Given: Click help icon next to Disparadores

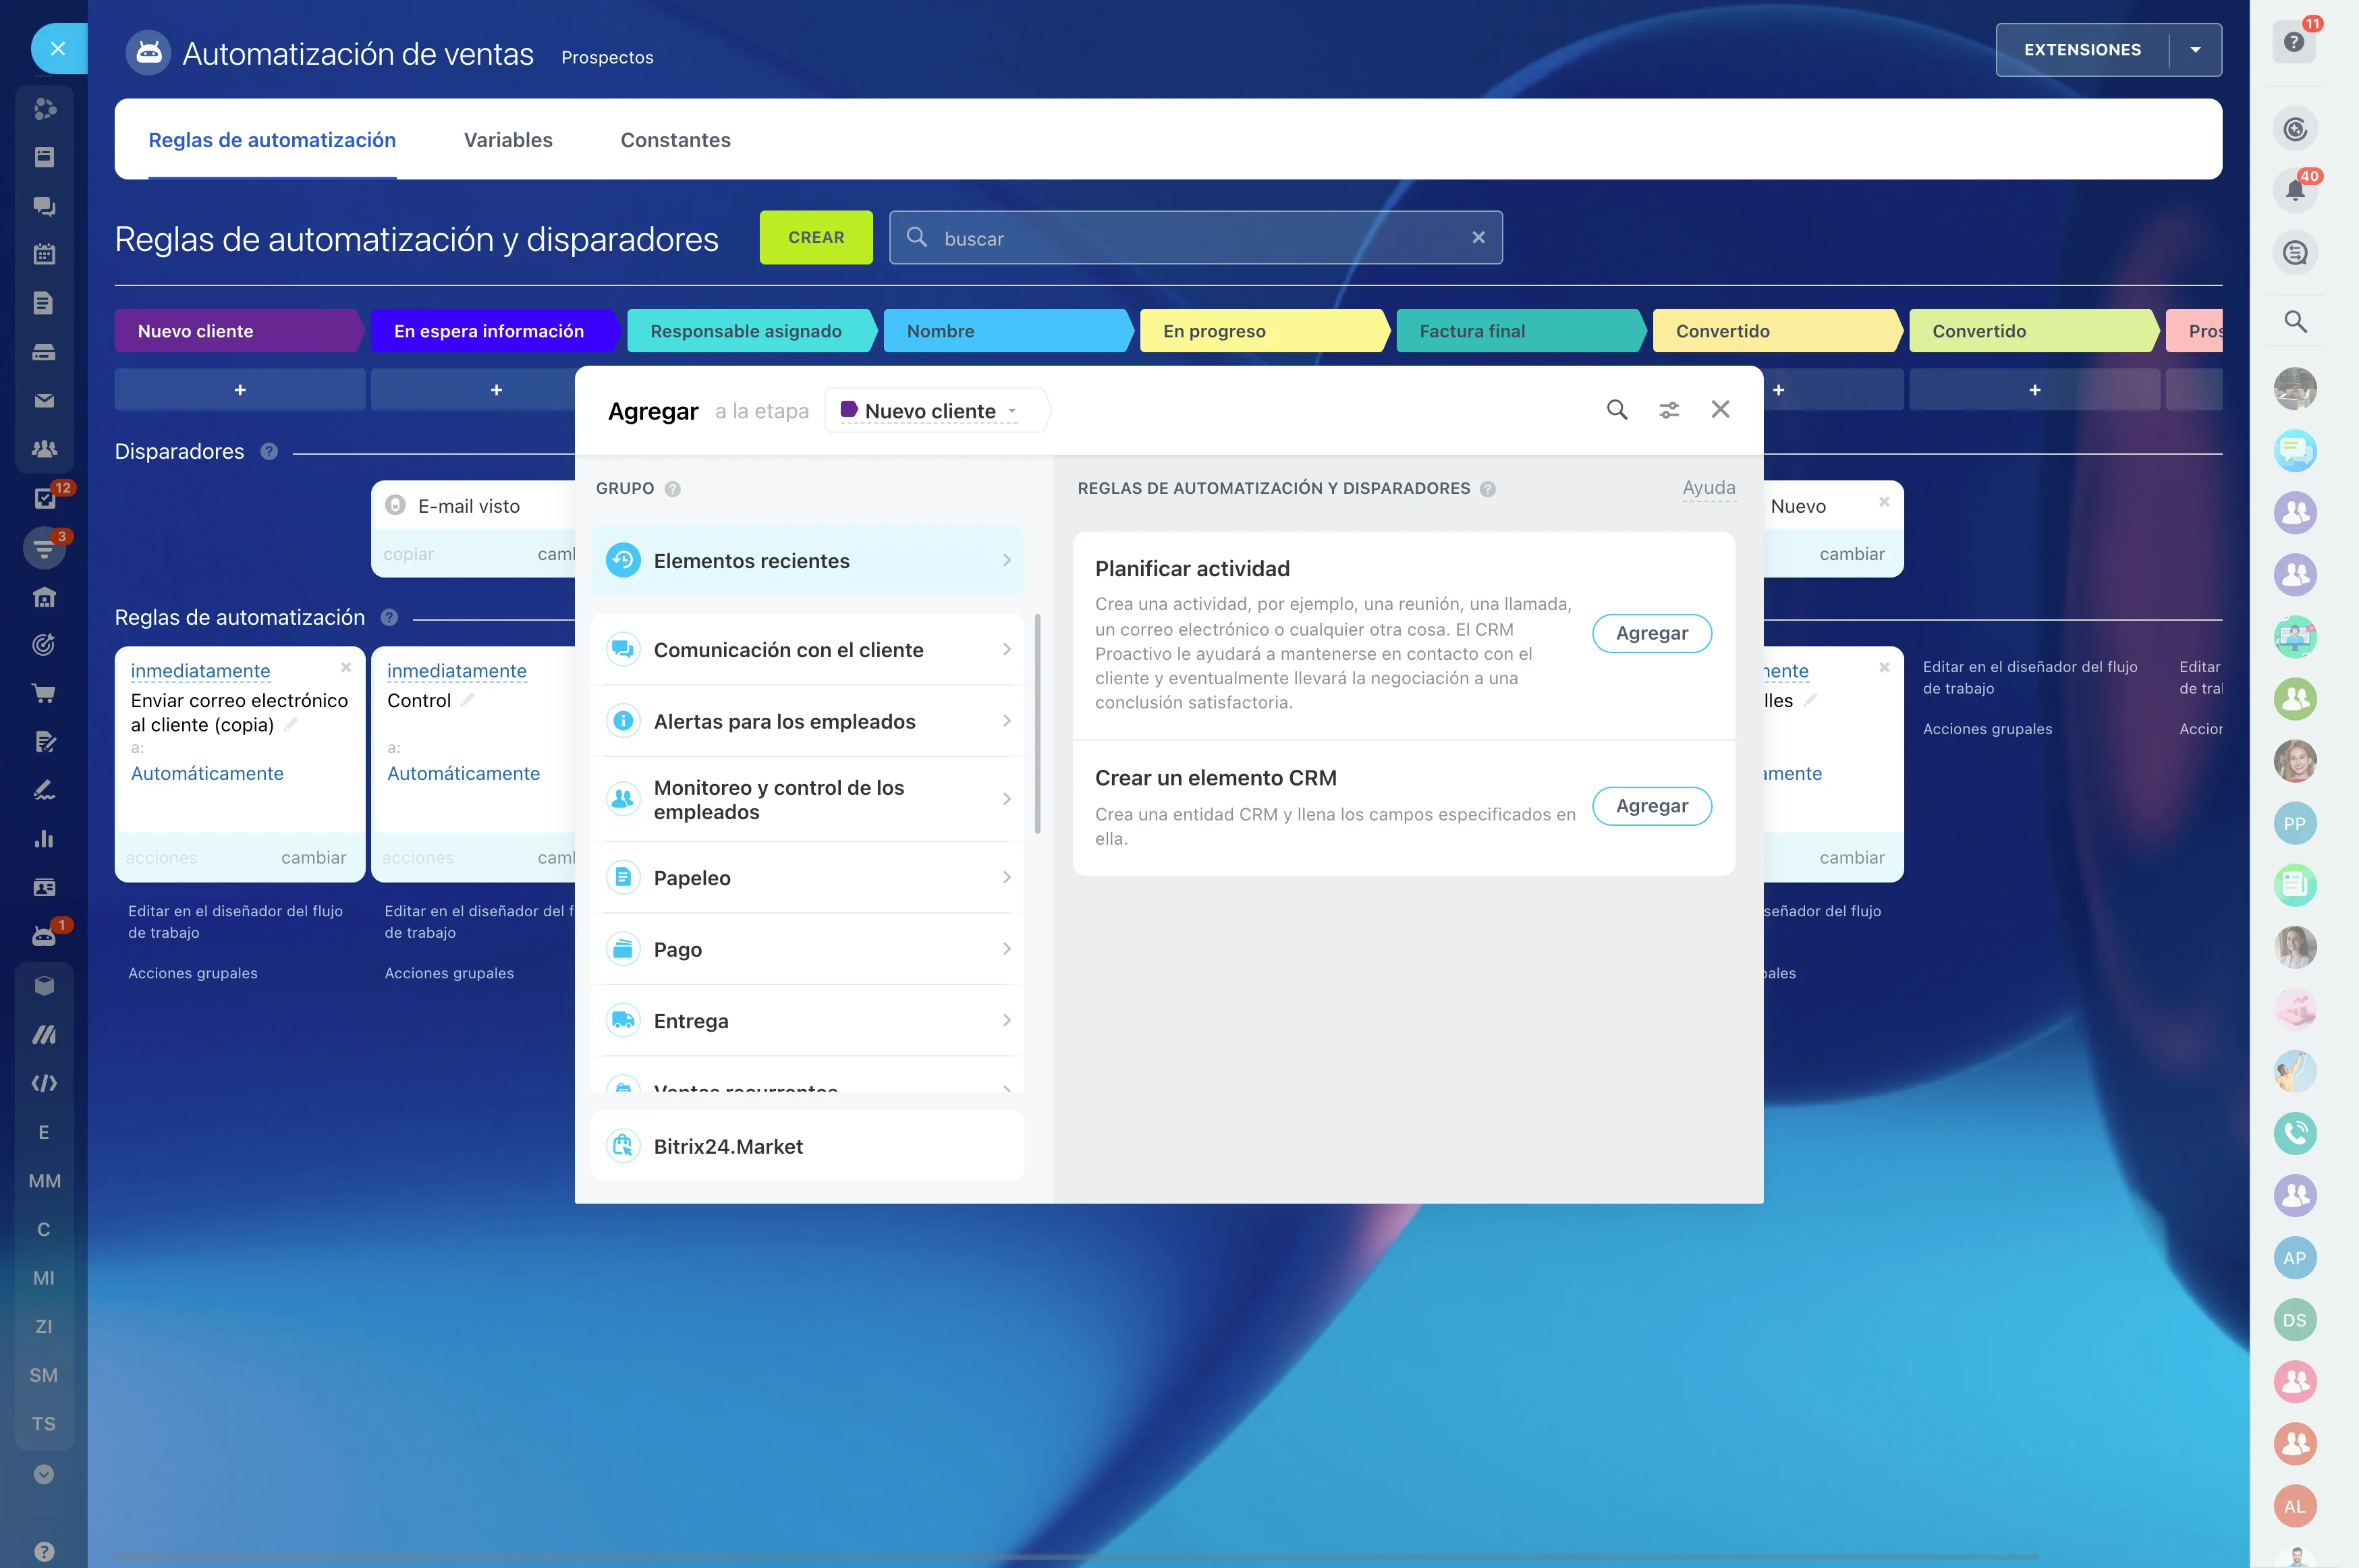Looking at the screenshot, I should (x=269, y=451).
